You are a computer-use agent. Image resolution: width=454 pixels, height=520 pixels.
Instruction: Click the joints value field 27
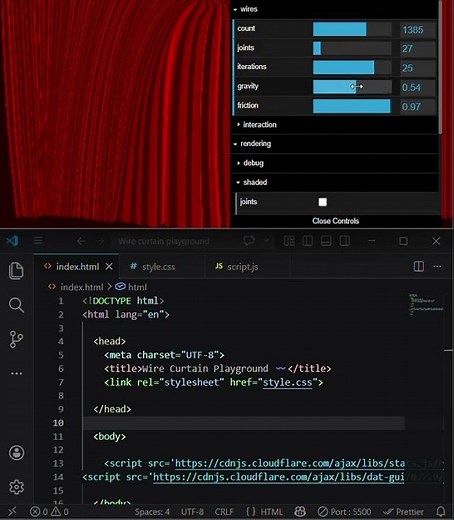418,49
